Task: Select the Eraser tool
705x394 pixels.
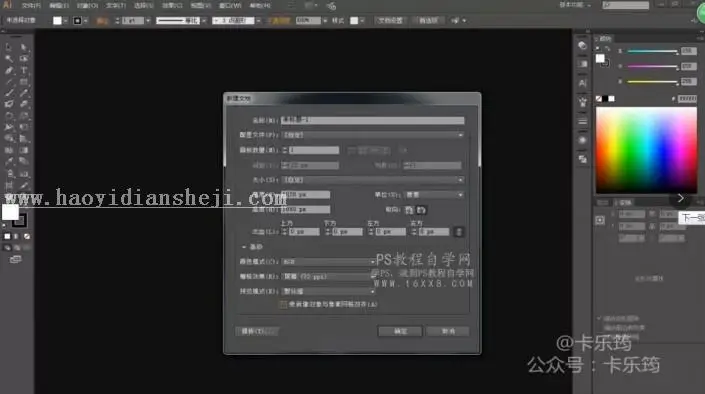Action: 24,104
